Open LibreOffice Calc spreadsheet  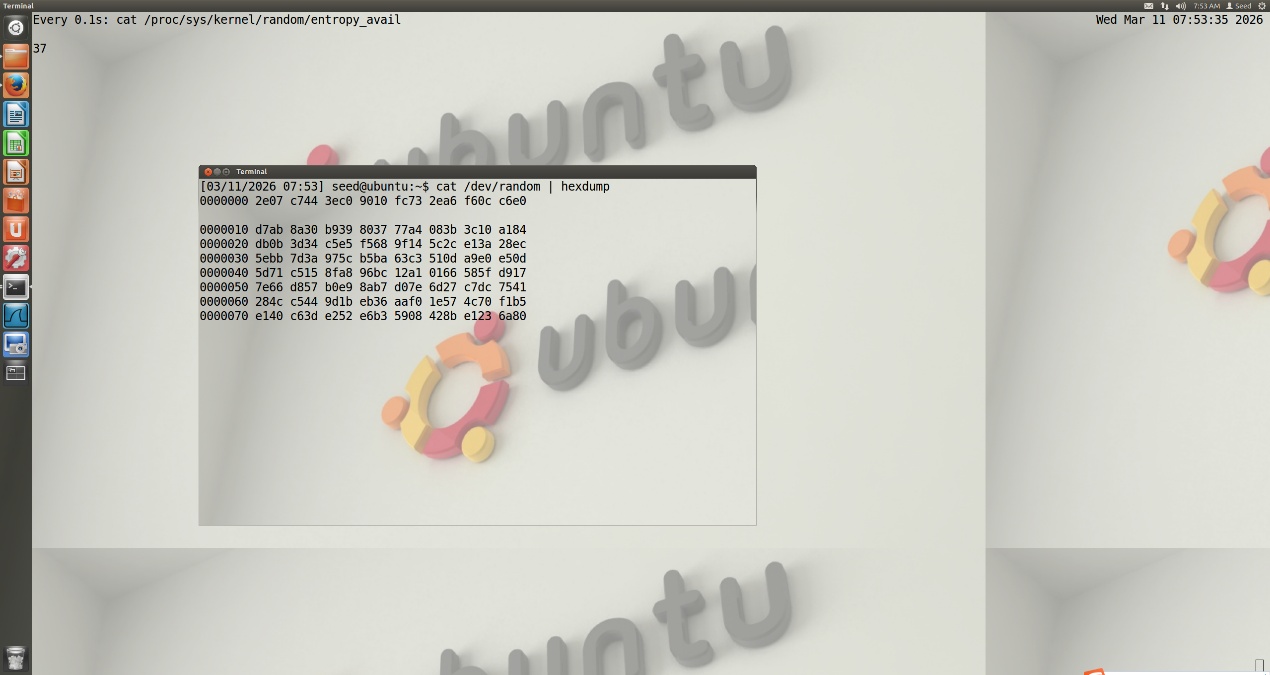click(x=15, y=143)
